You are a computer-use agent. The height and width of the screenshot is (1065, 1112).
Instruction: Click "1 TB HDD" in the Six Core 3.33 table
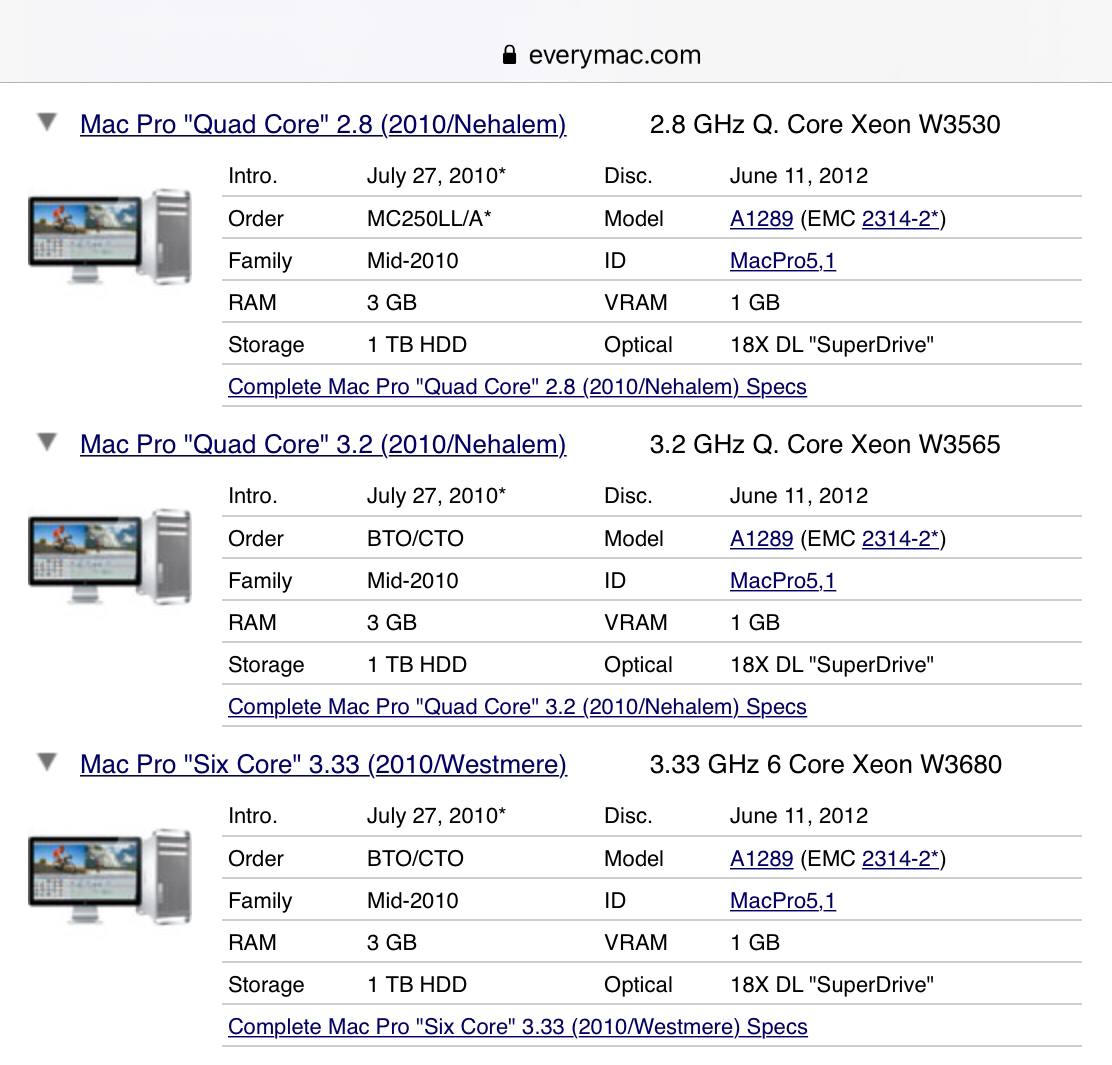[x=417, y=984]
